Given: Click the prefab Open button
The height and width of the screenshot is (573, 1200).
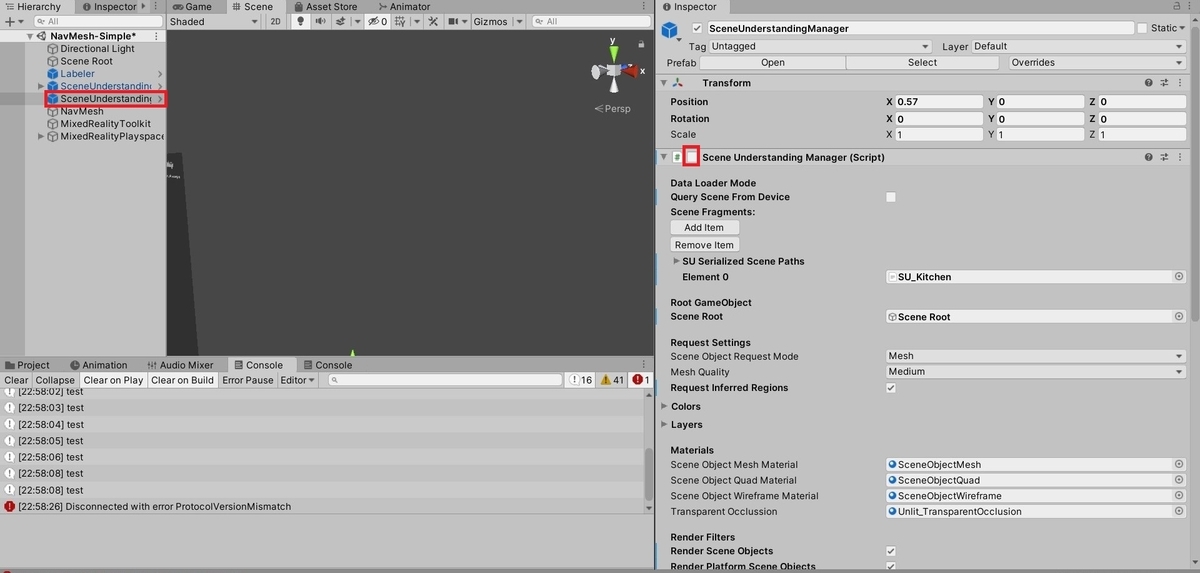Looking at the screenshot, I should point(773,62).
